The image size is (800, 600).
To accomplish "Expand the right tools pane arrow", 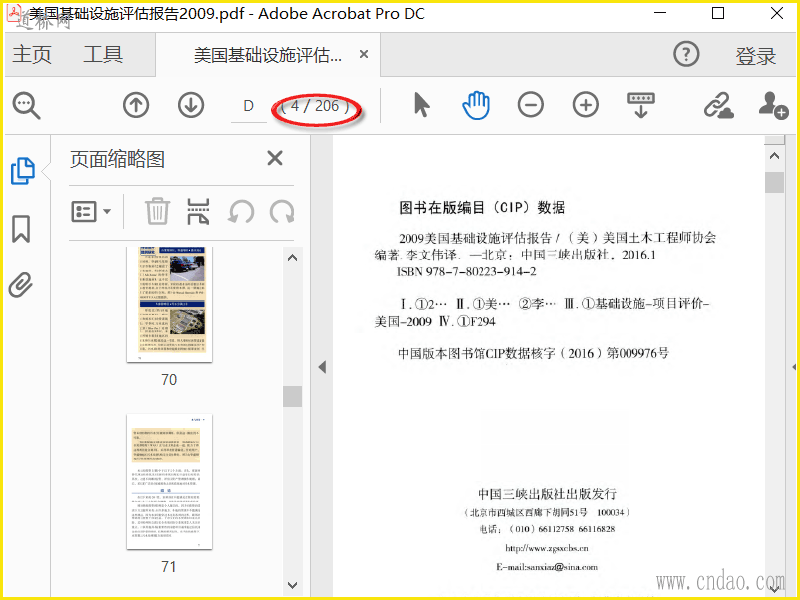I will [x=794, y=367].
